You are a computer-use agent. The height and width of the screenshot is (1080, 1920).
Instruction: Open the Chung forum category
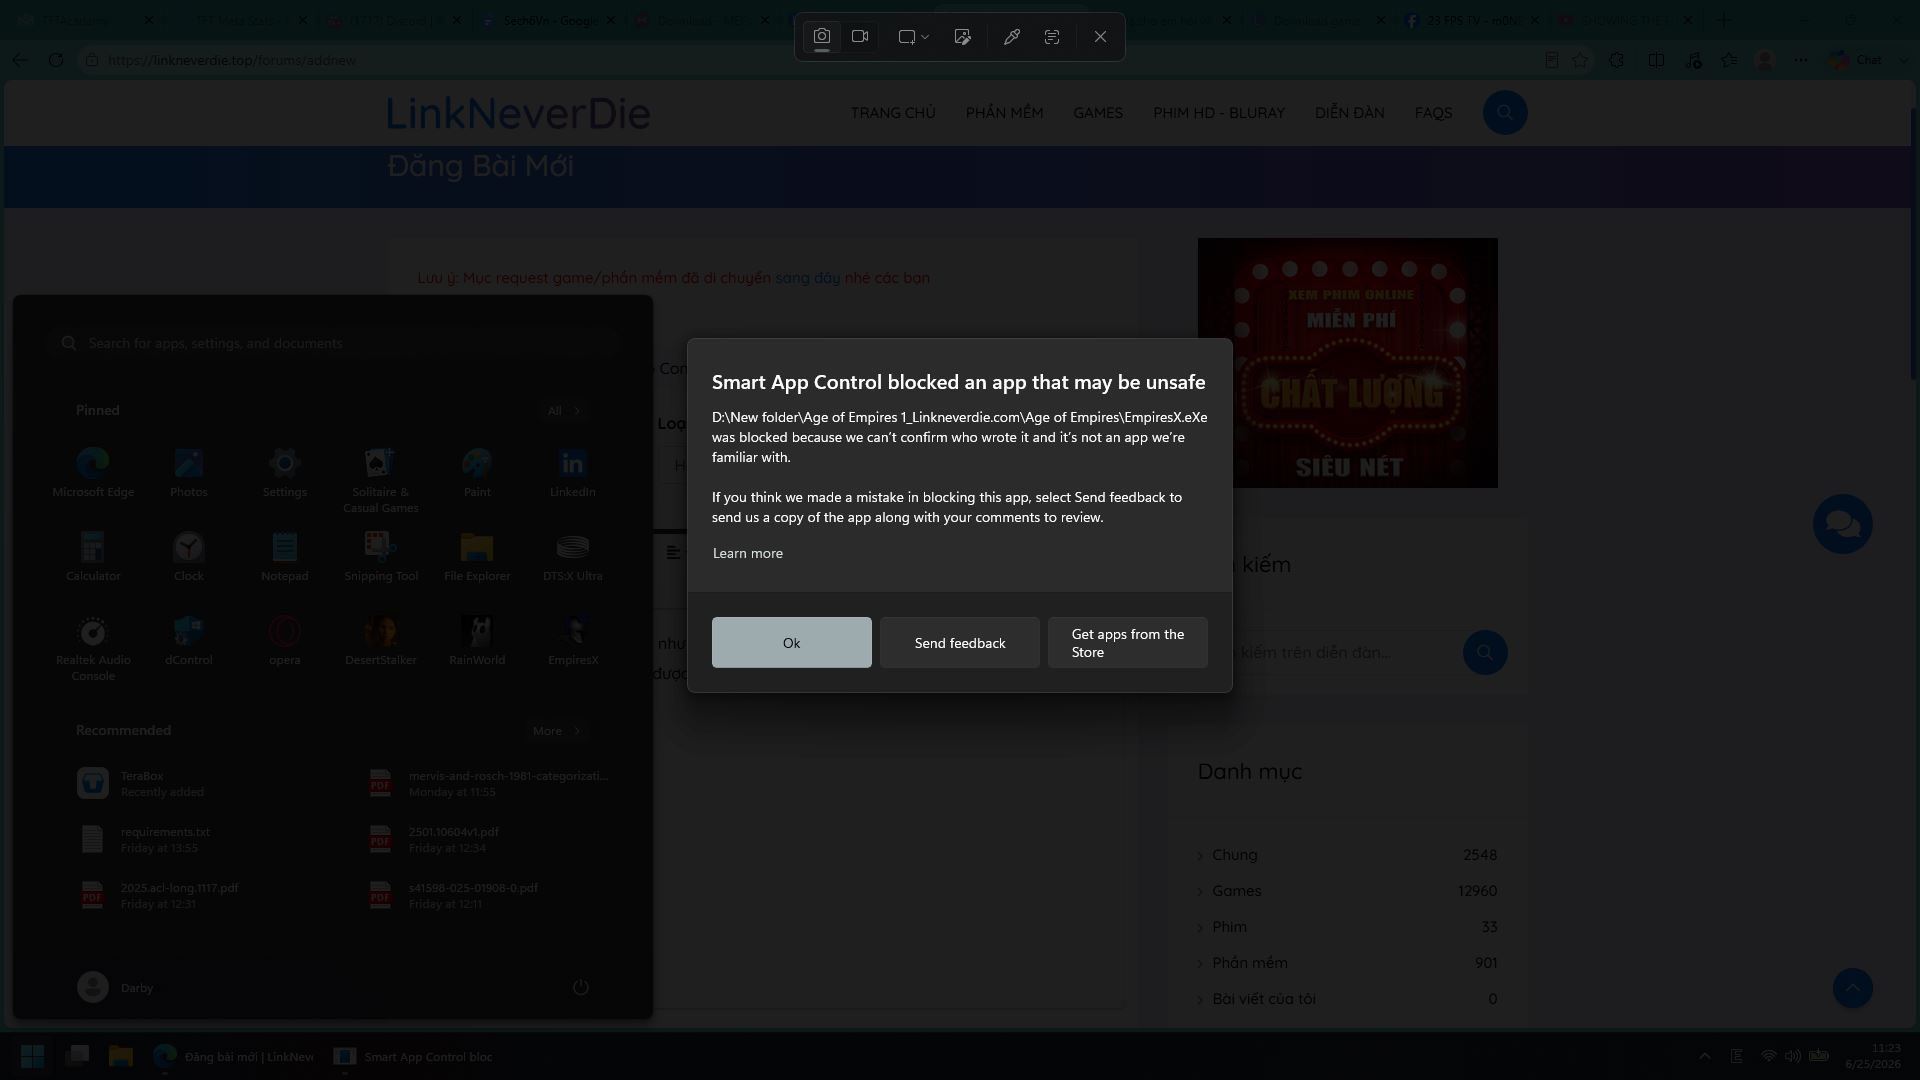tap(1235, 855)
